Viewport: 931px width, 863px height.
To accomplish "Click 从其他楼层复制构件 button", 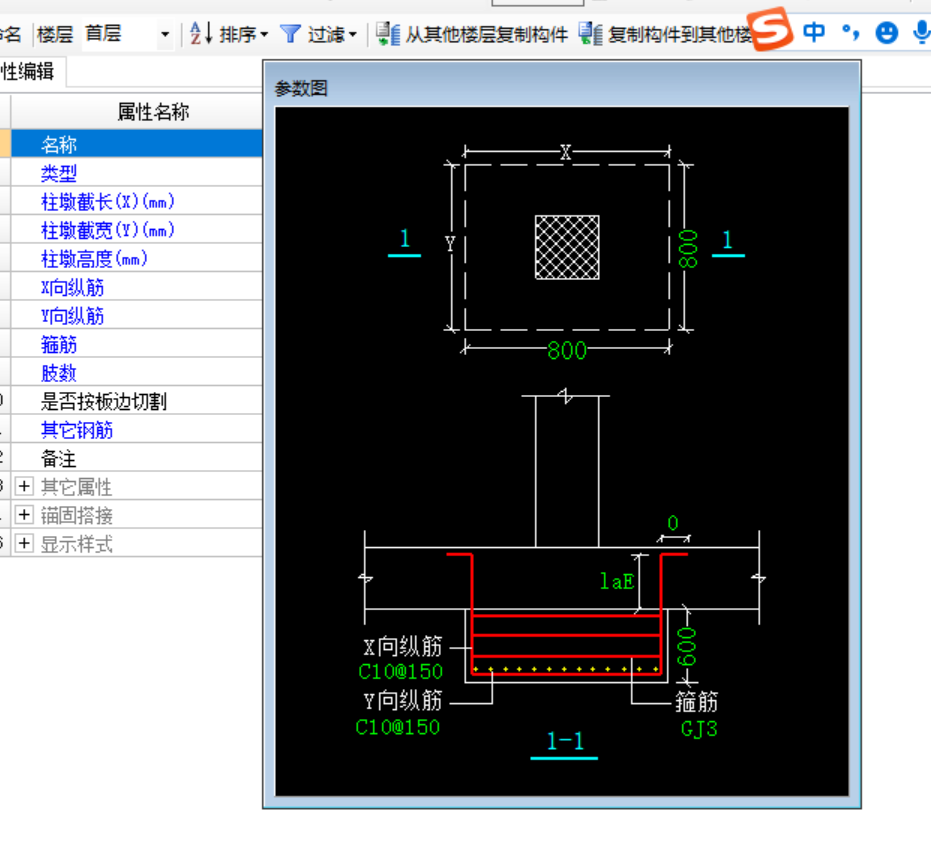I will [x=486, y=34].
